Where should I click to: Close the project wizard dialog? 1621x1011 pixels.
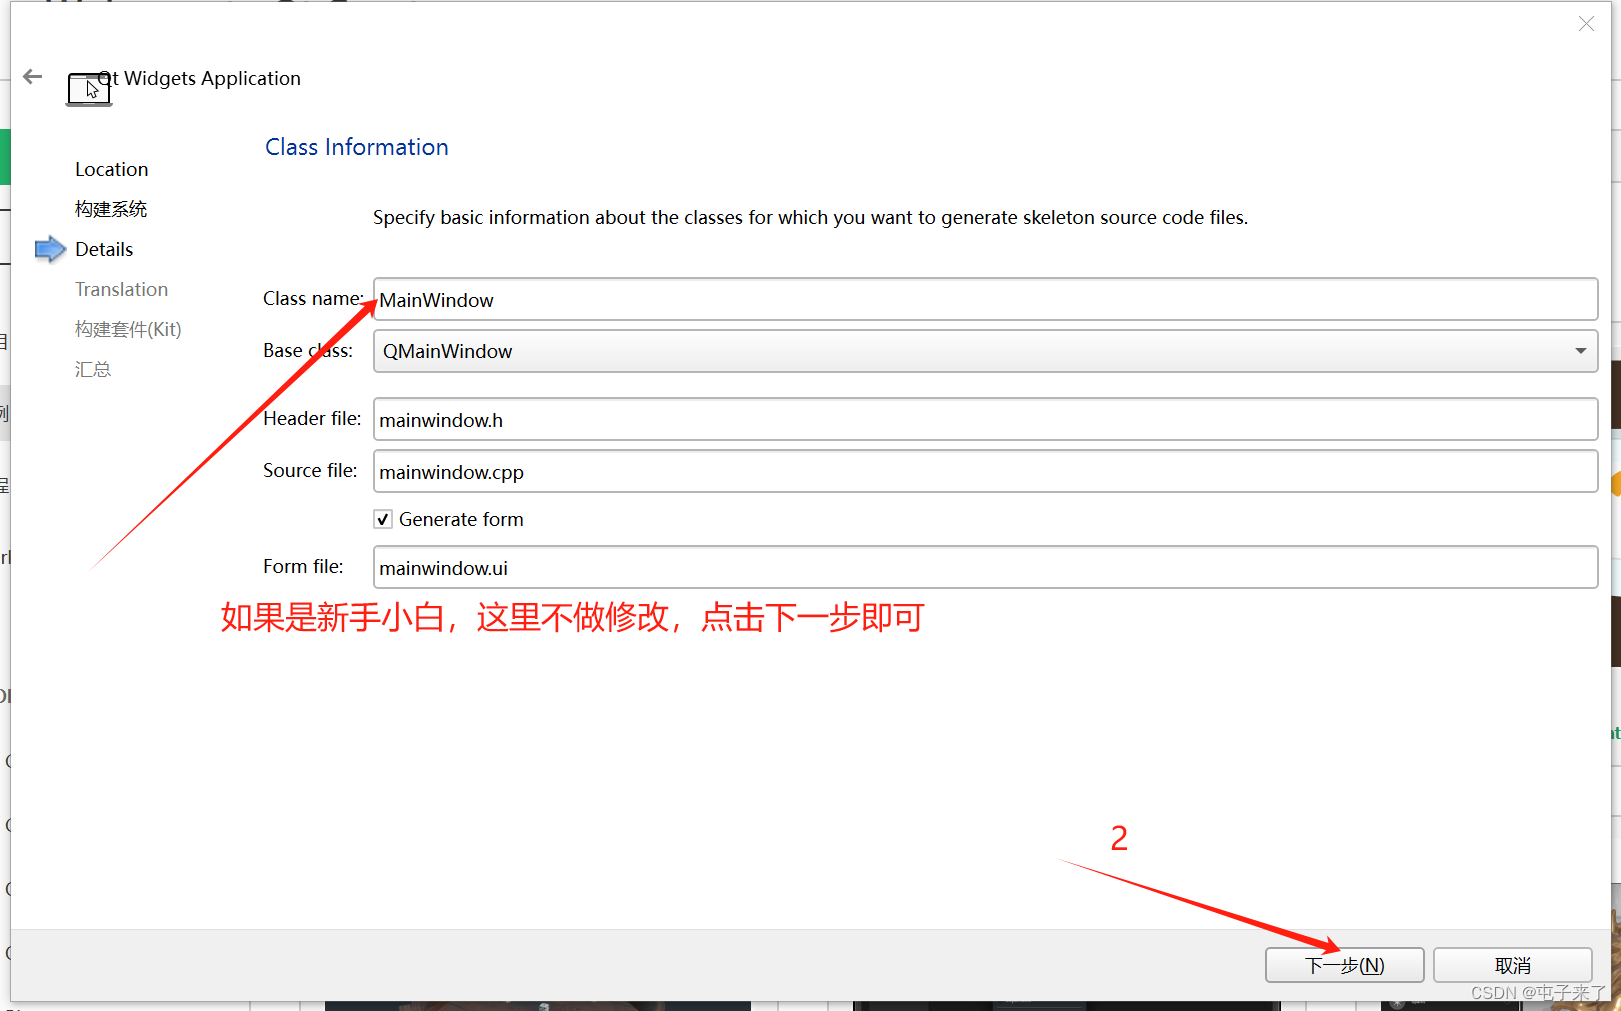pyautogui.click(x=1586, y=23)
